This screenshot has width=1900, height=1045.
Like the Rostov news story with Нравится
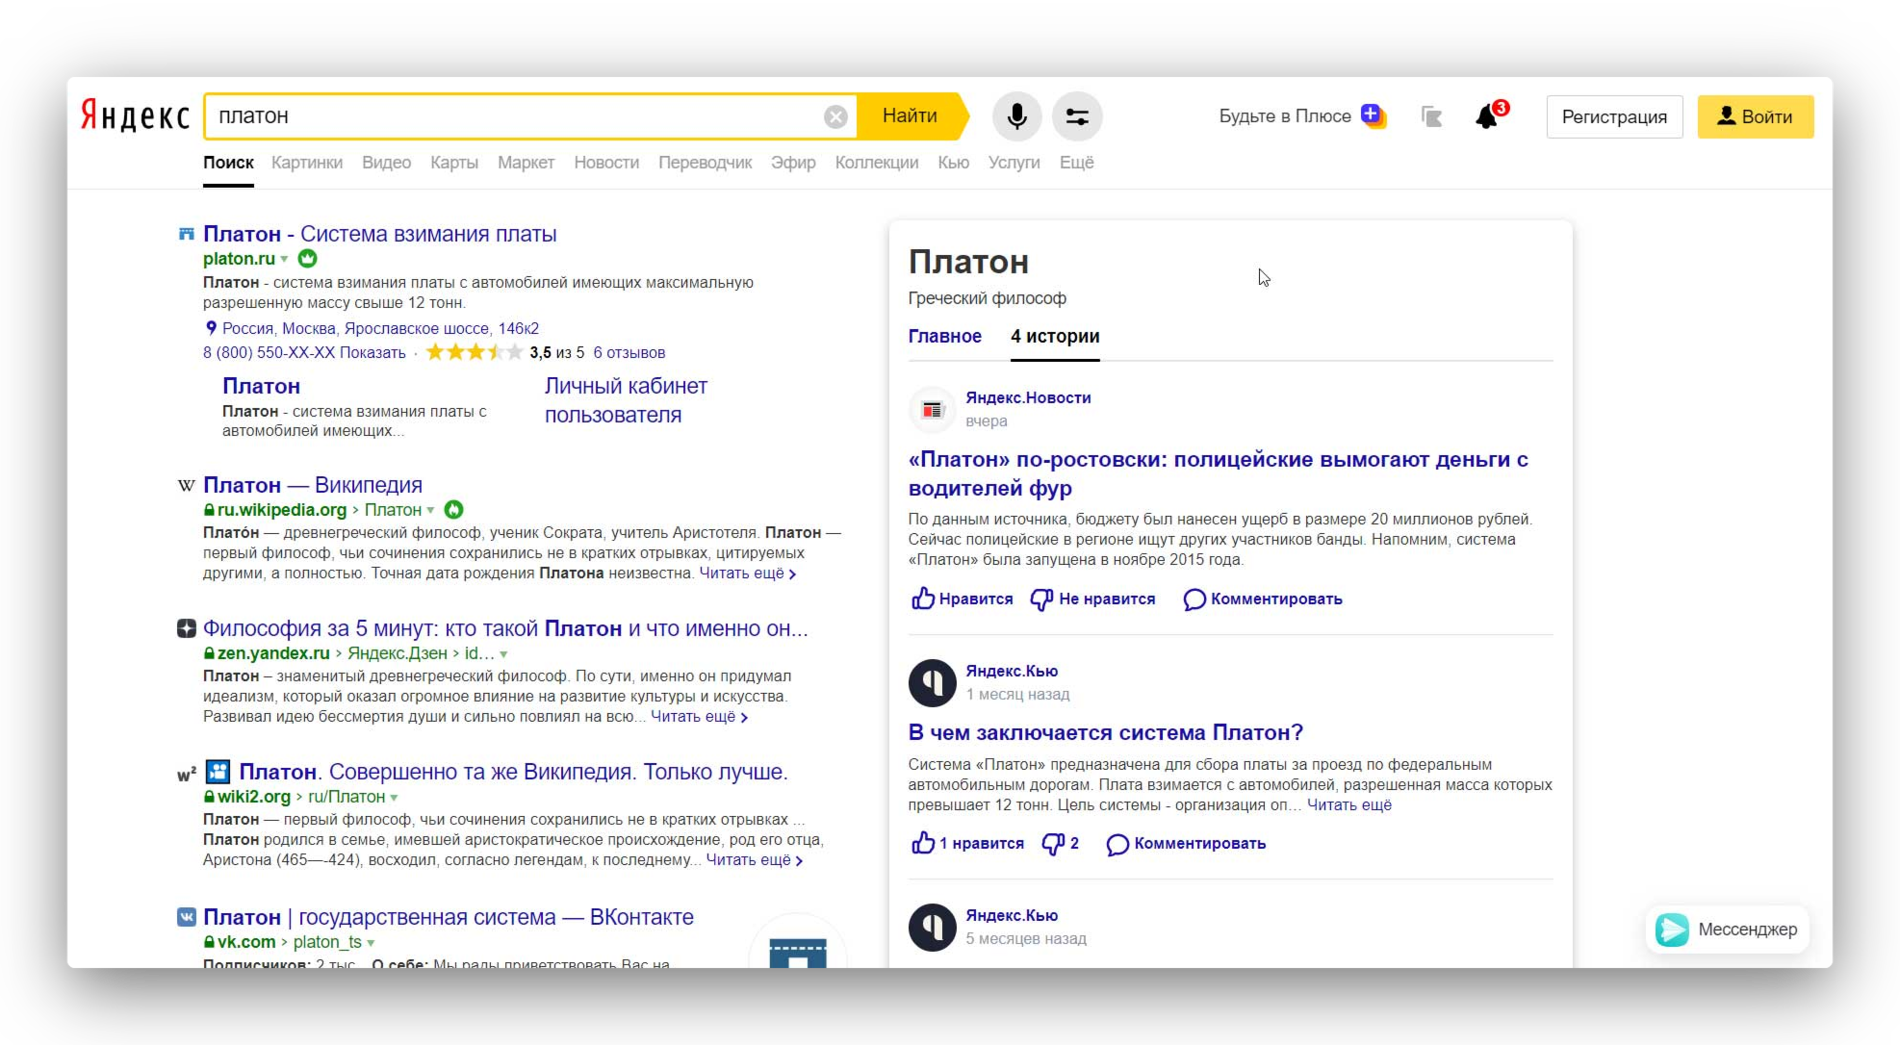point(962,599)
